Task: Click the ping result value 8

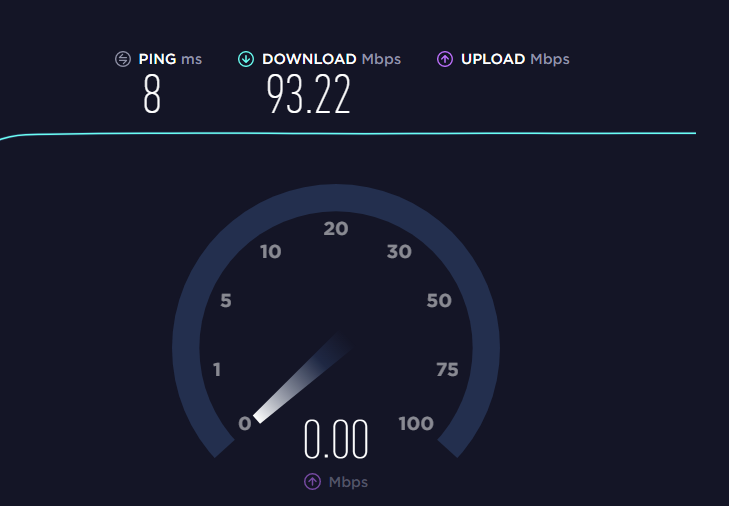Action: [152, 94]
